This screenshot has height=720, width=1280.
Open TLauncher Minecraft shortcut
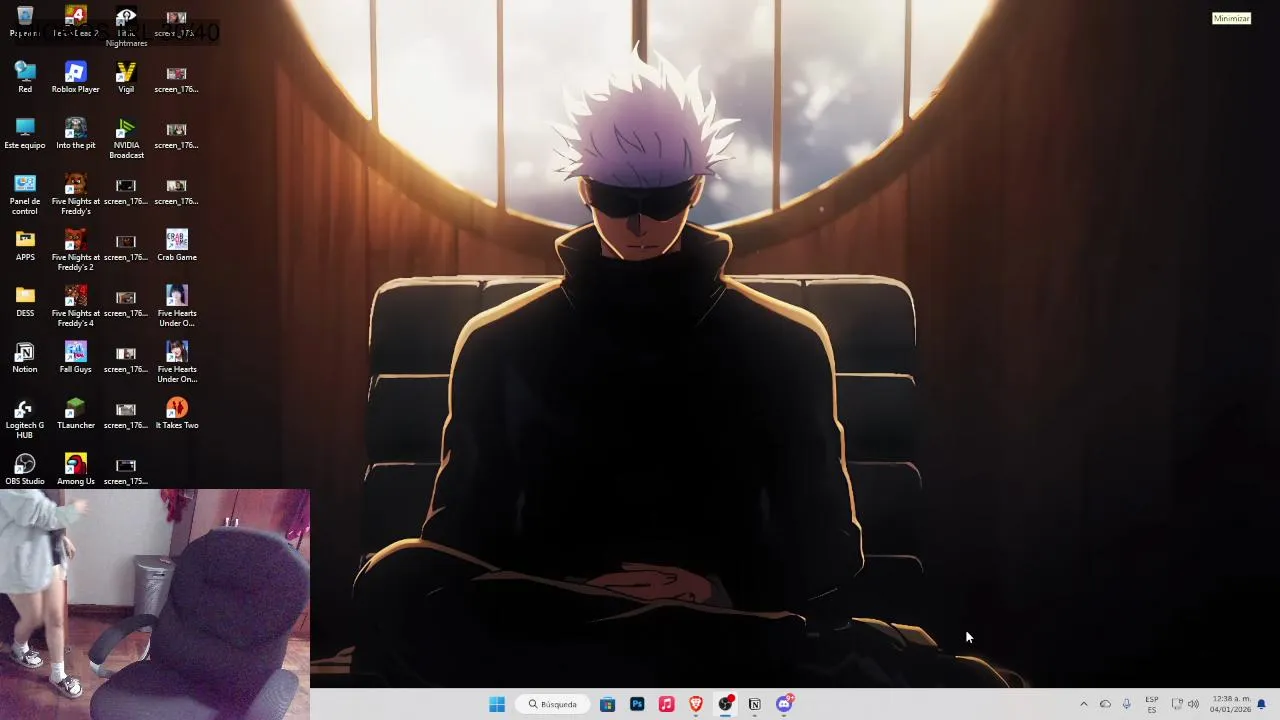tap(76, 414)
